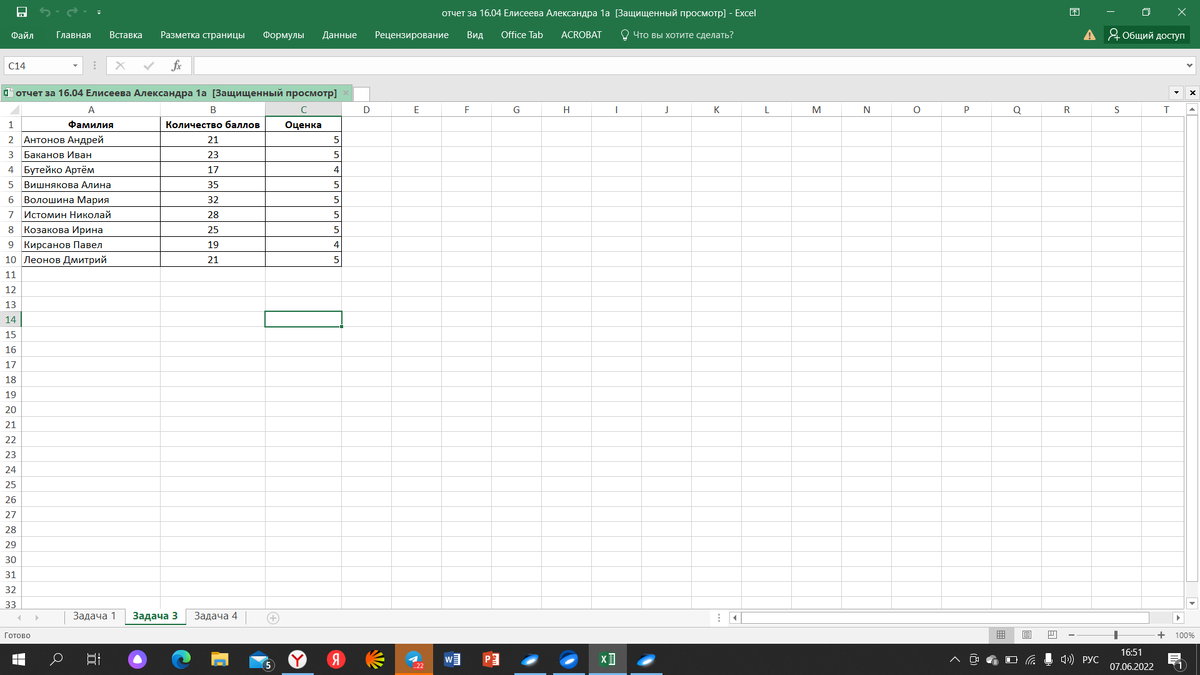Click the horizontal scrollbar track

945,617
